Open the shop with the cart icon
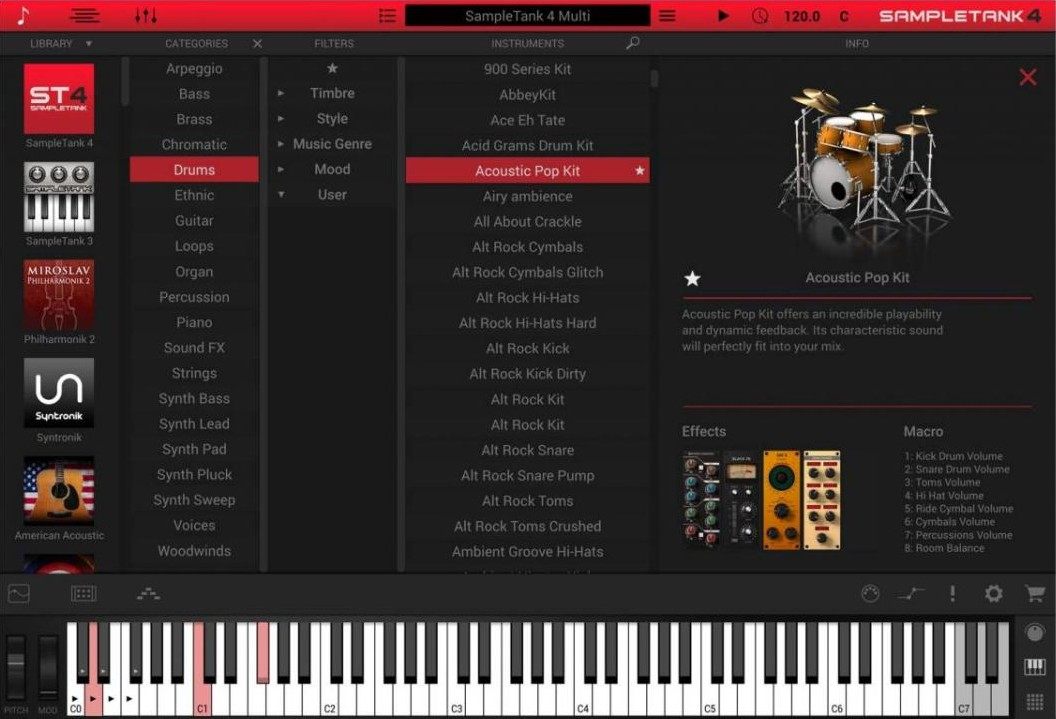The width and height of the screenshot is (1056, 719). click(x=1033, y=593)
